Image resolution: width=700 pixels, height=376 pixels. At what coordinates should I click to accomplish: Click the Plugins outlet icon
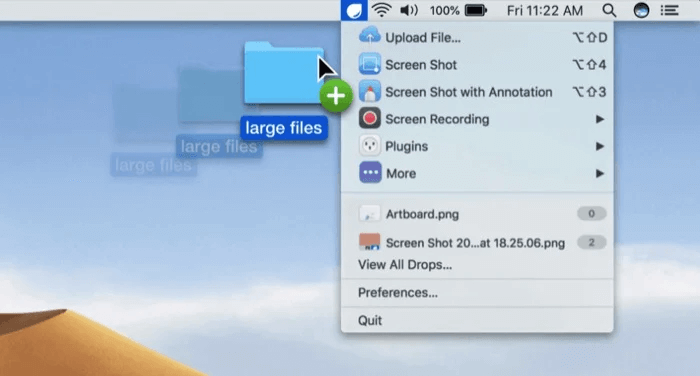[370, 146]
